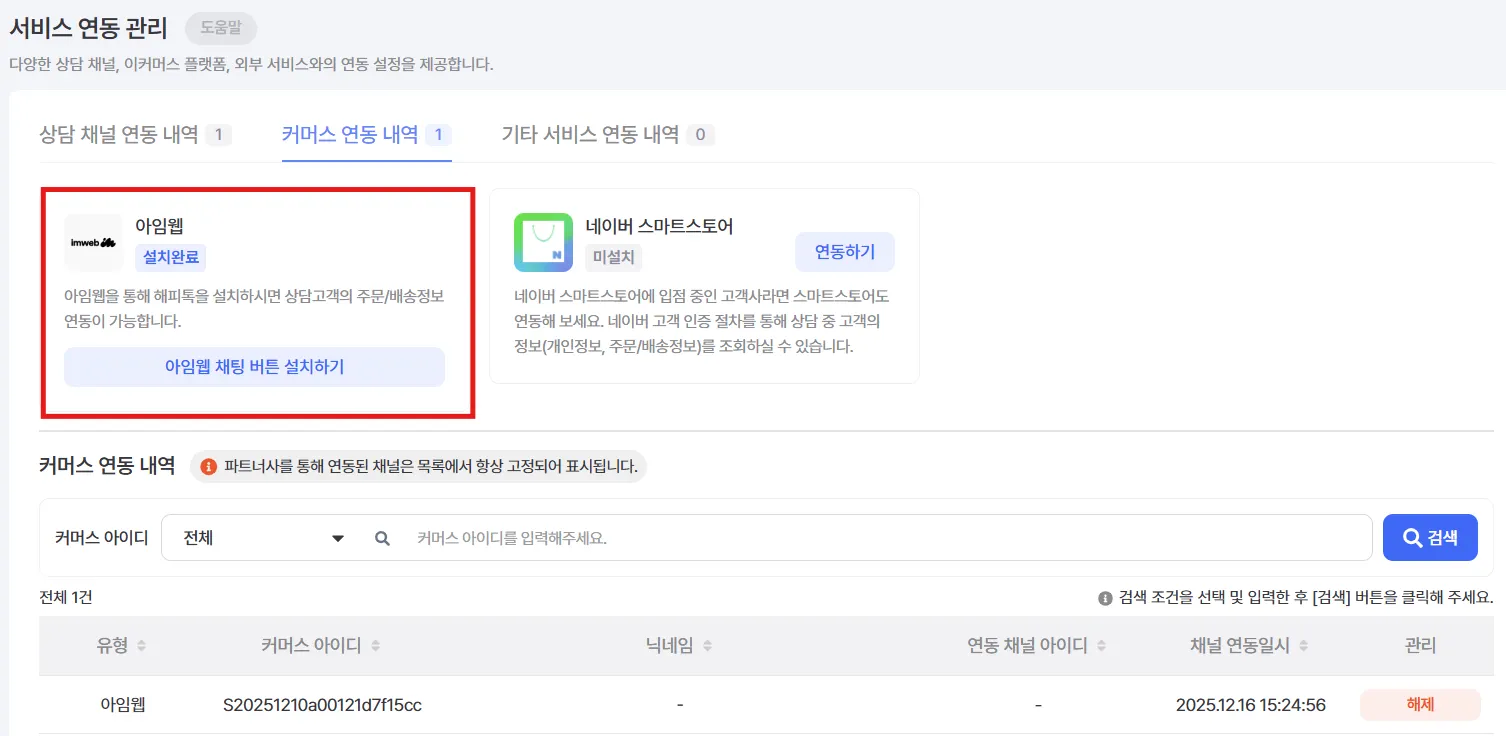Screen dimensions: 1506x736
Task: Click commerce ID S20251210a00121d7f15cc cell
Action: [322, 705]
